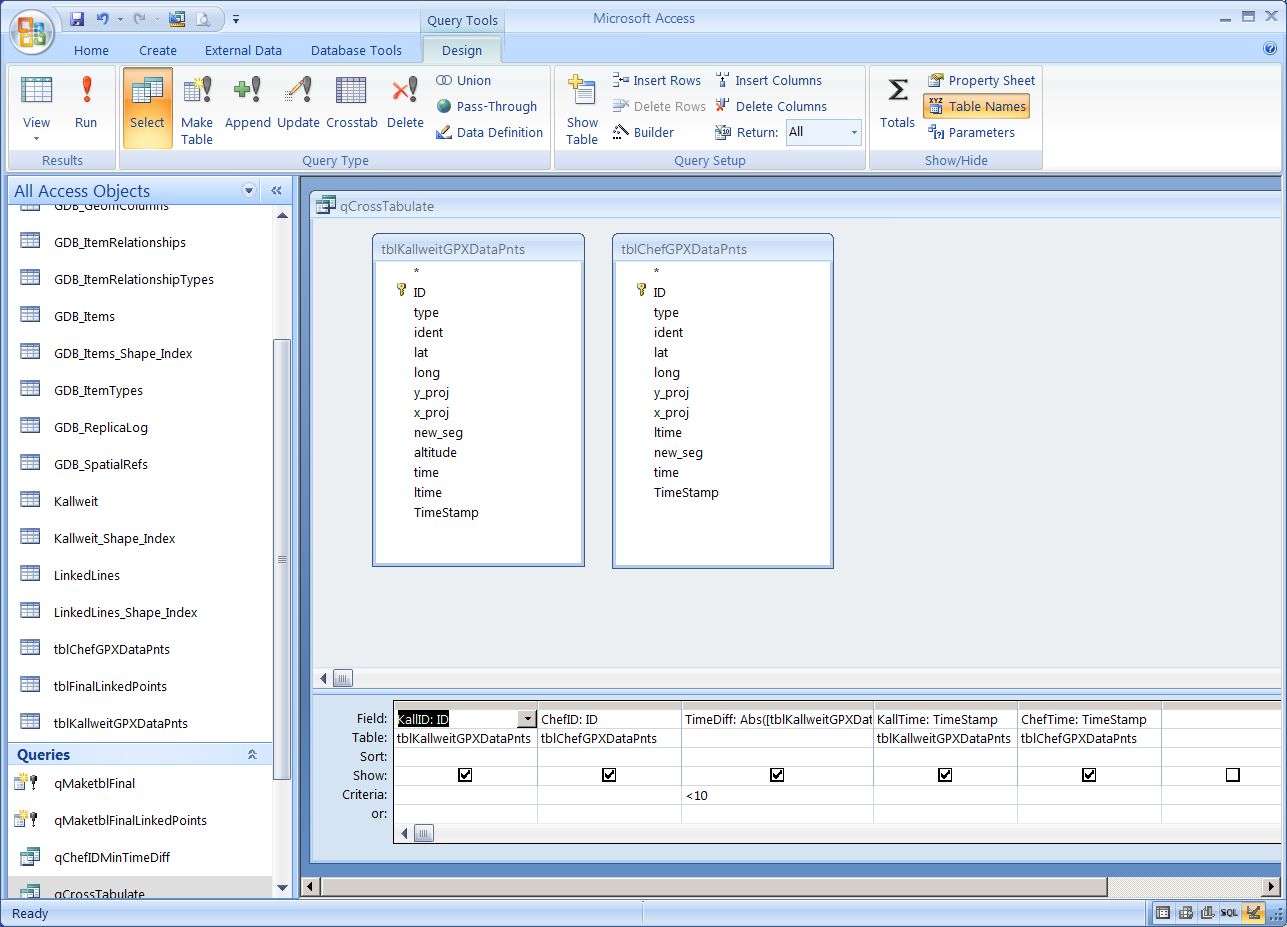
Task: Switch to Design view in status bar
Action: coord(1252,913)
